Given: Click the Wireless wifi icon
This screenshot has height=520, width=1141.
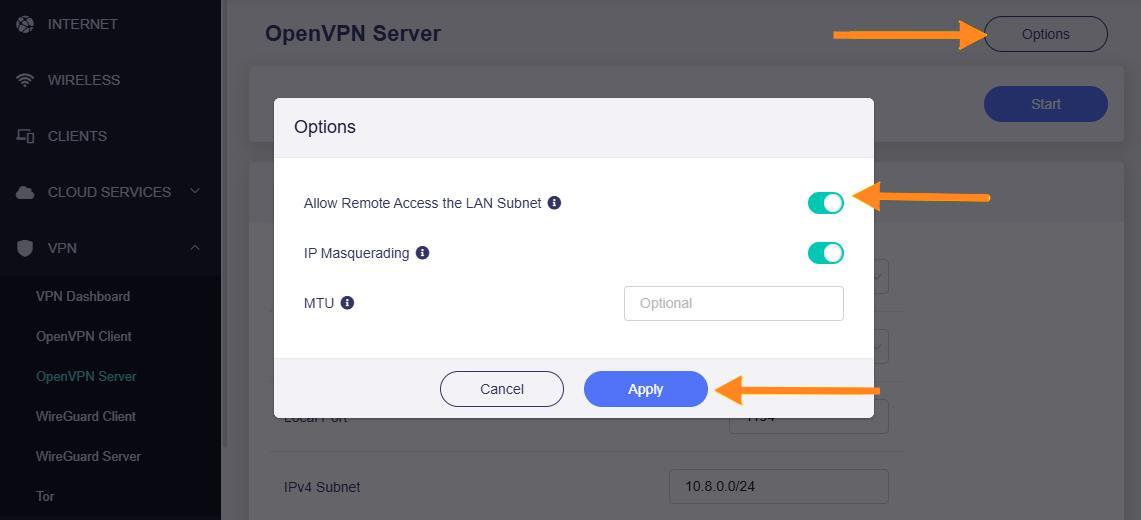Looking at the screenshot, I should (x=25, y=80).
